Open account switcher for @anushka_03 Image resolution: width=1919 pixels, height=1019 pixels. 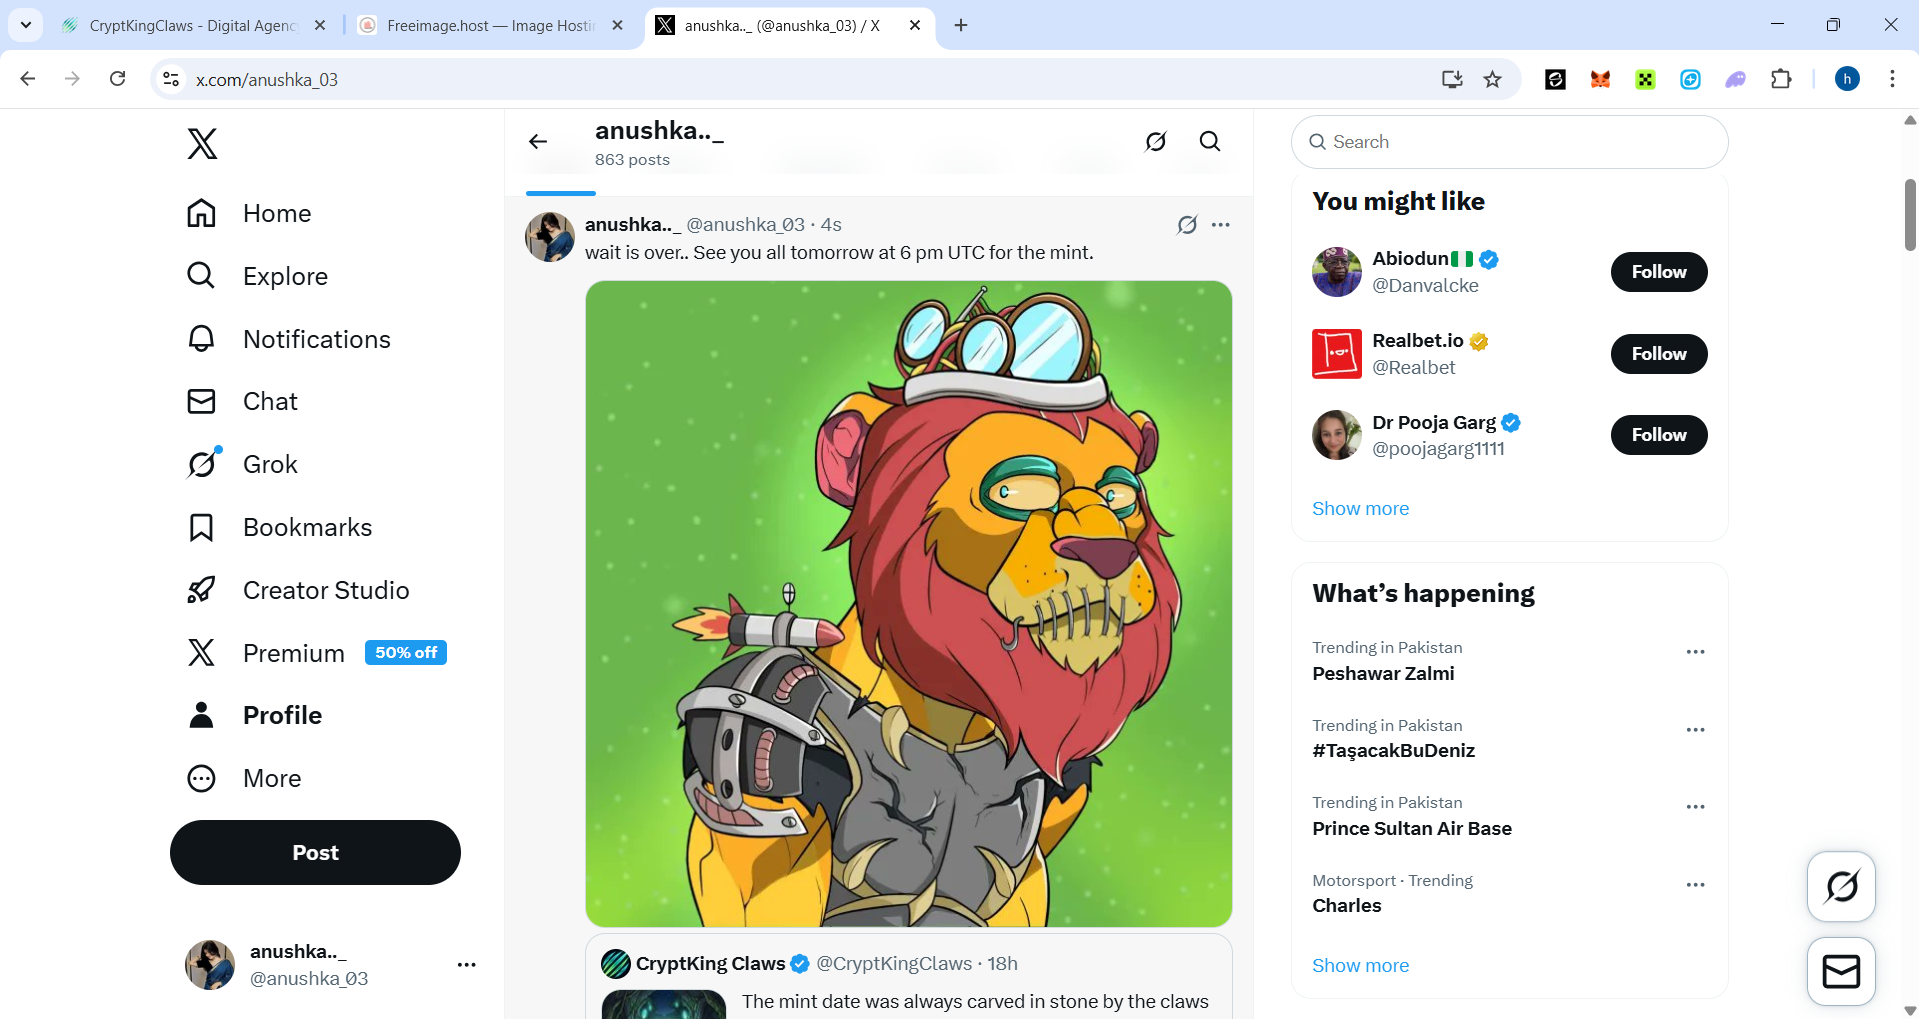pos(330,965)
